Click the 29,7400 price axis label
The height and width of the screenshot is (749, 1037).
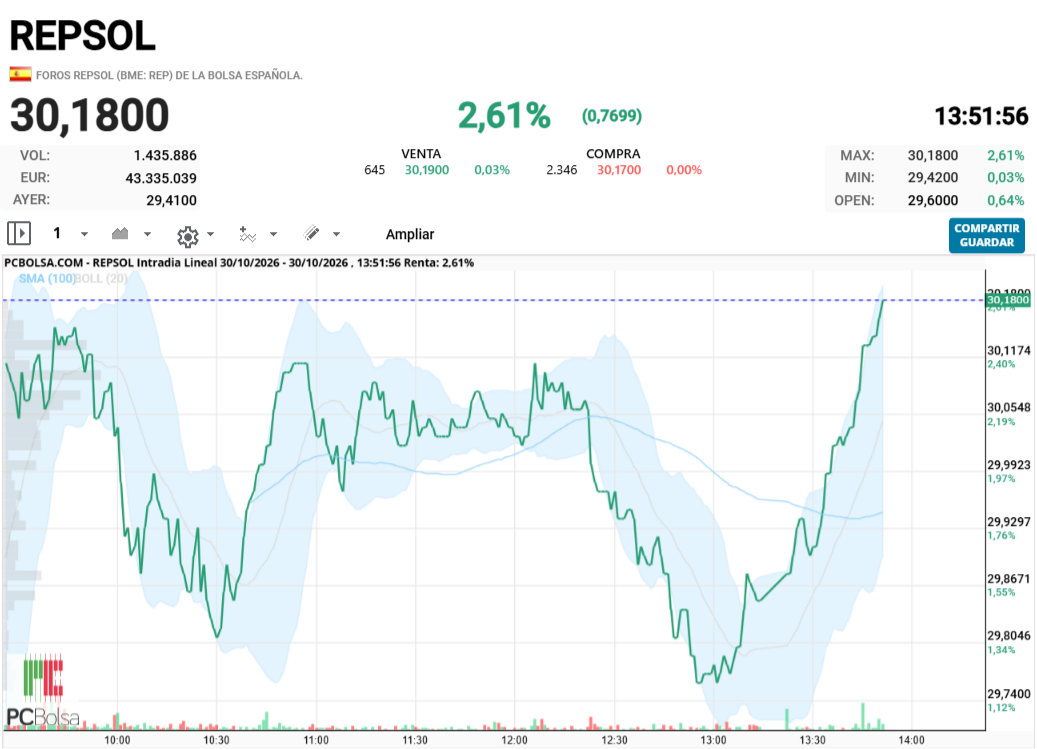(1009, 693)
